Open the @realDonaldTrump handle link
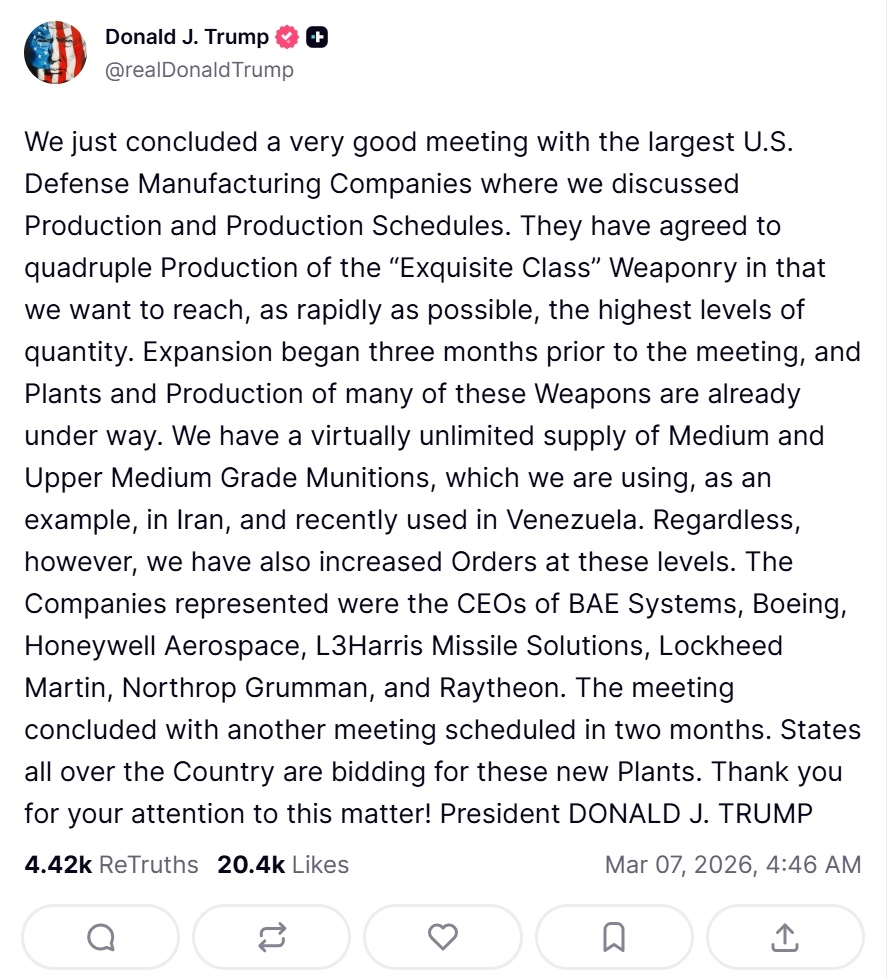The image size is (895, 979). click(x=199, y=70)
